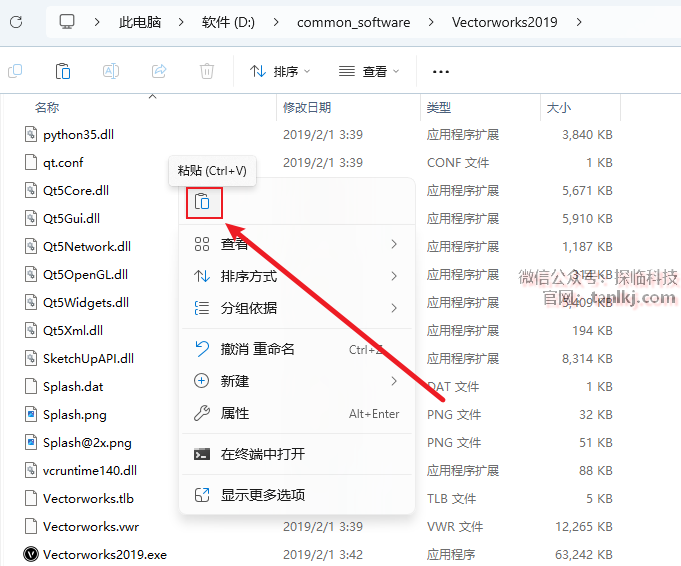Click the qt.conf blank file icon
The height and width of the screenshot is (566, 681).
tap(31, 163)
